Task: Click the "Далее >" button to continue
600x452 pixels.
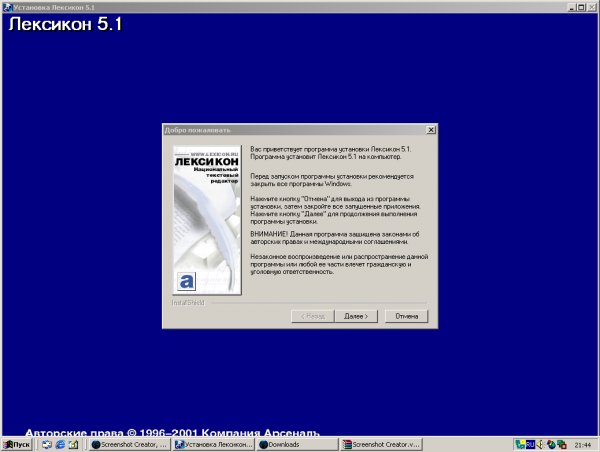Action: 356,316
